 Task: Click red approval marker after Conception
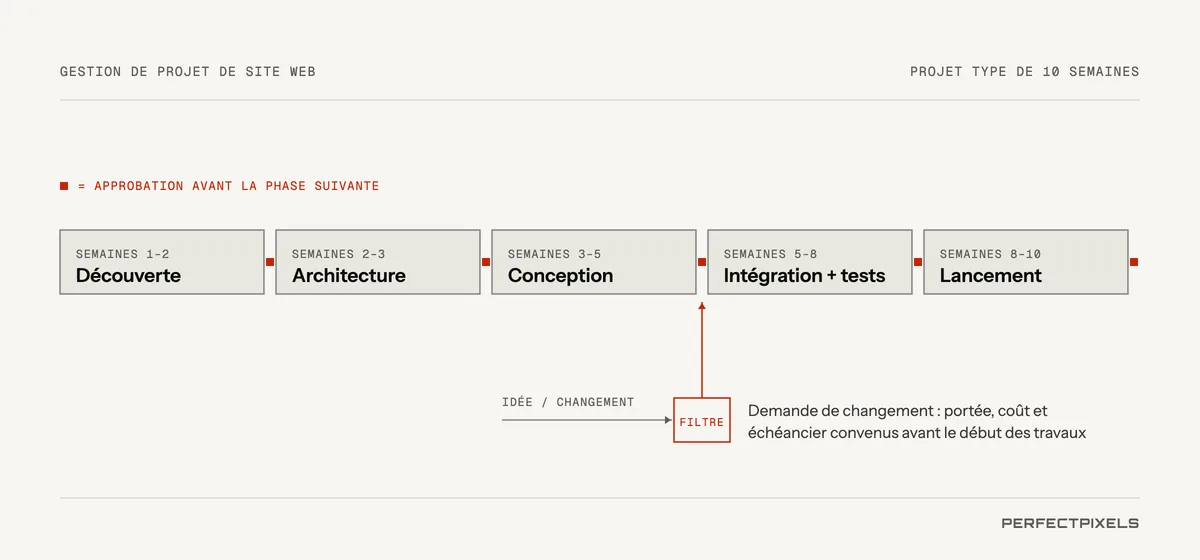702,262
